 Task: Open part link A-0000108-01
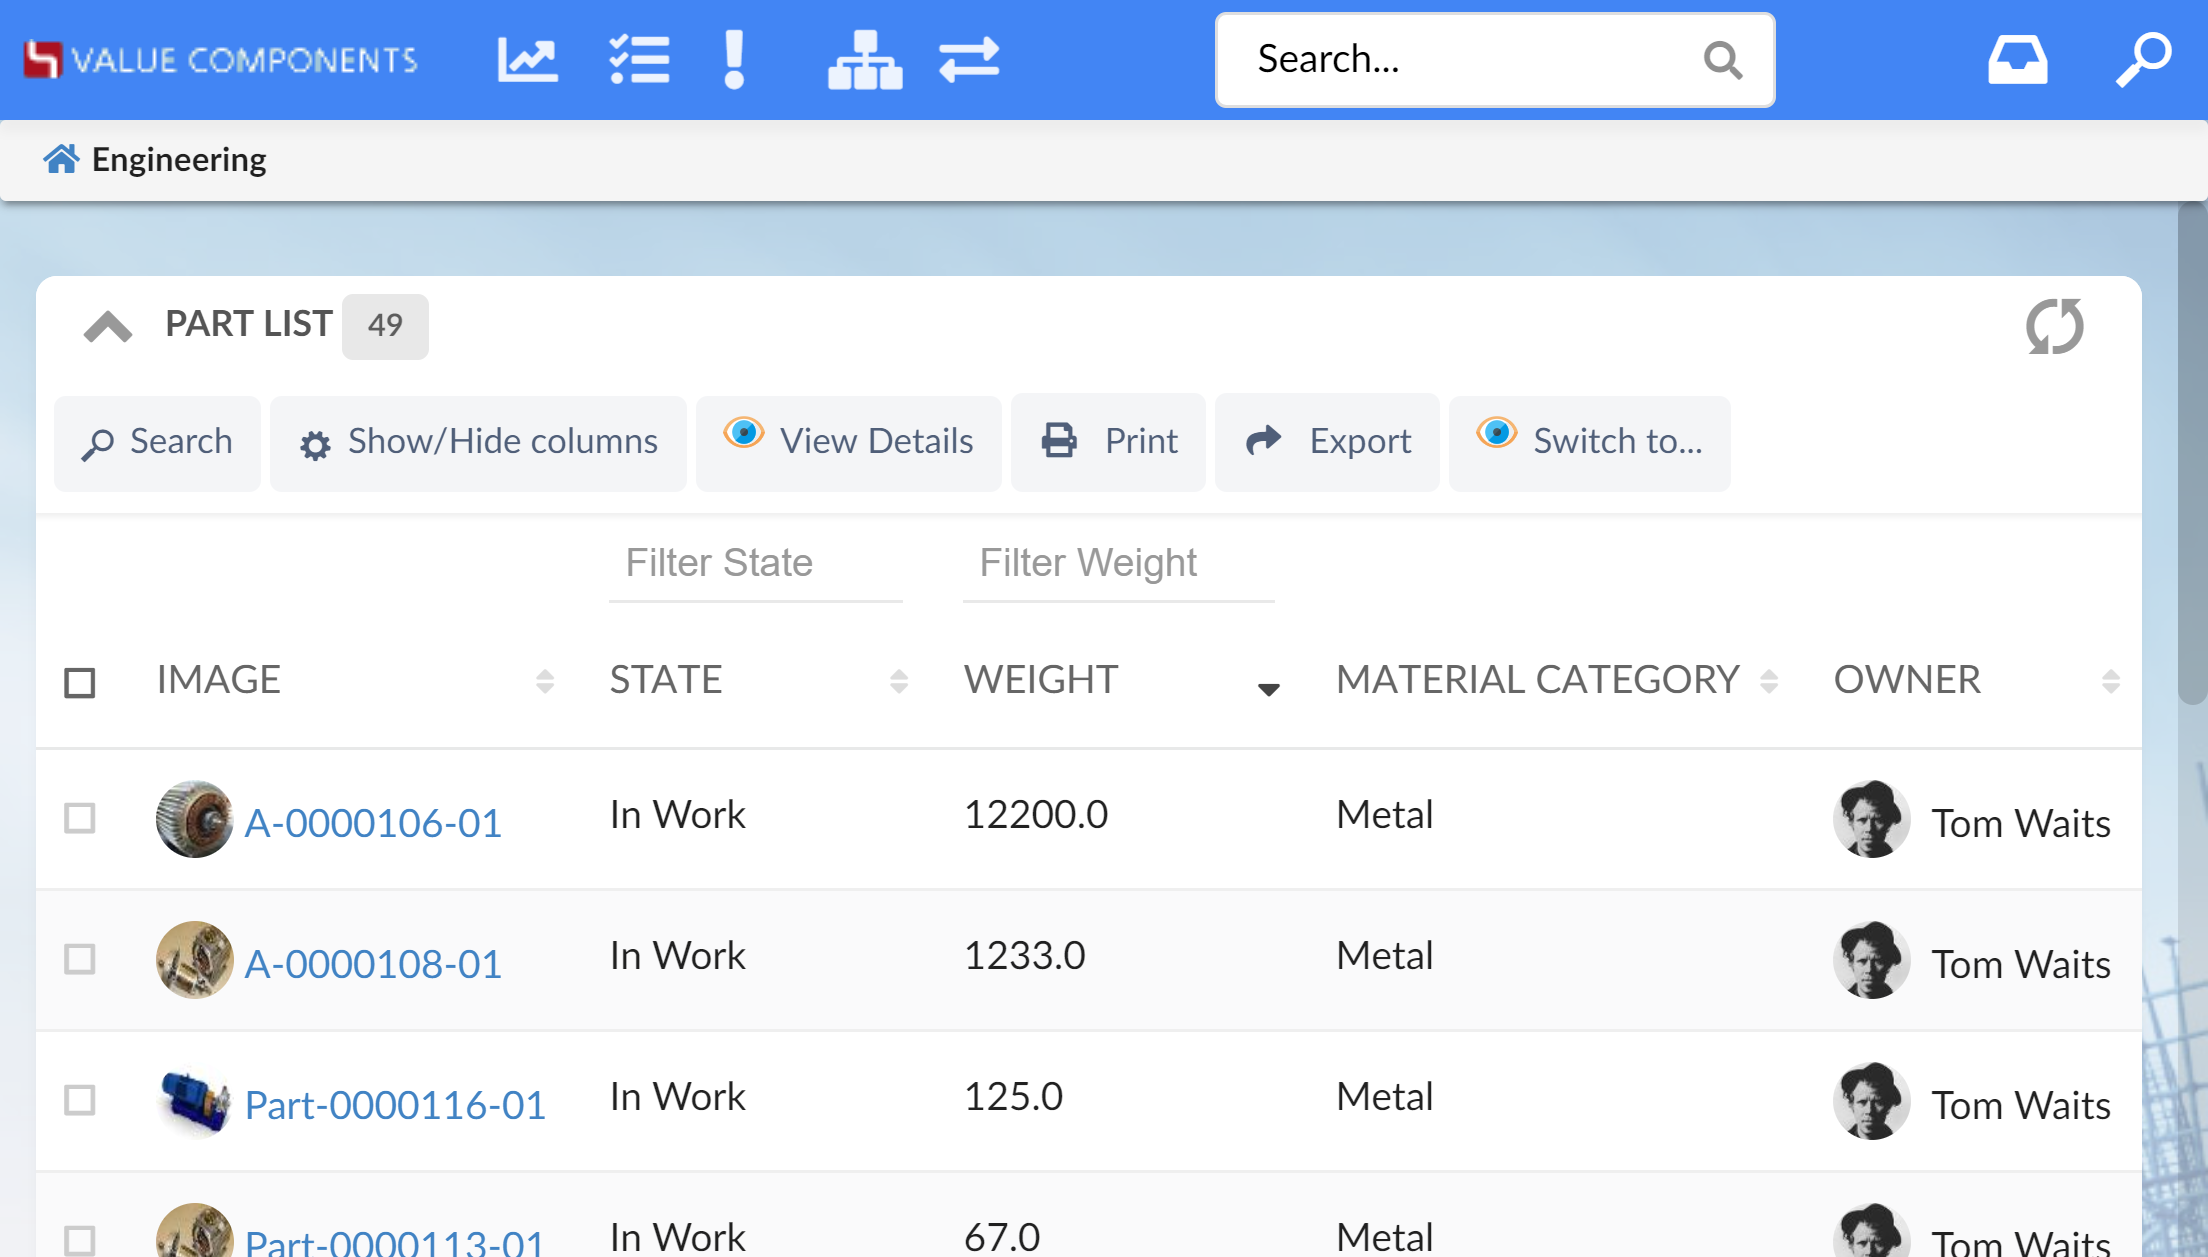373,964
